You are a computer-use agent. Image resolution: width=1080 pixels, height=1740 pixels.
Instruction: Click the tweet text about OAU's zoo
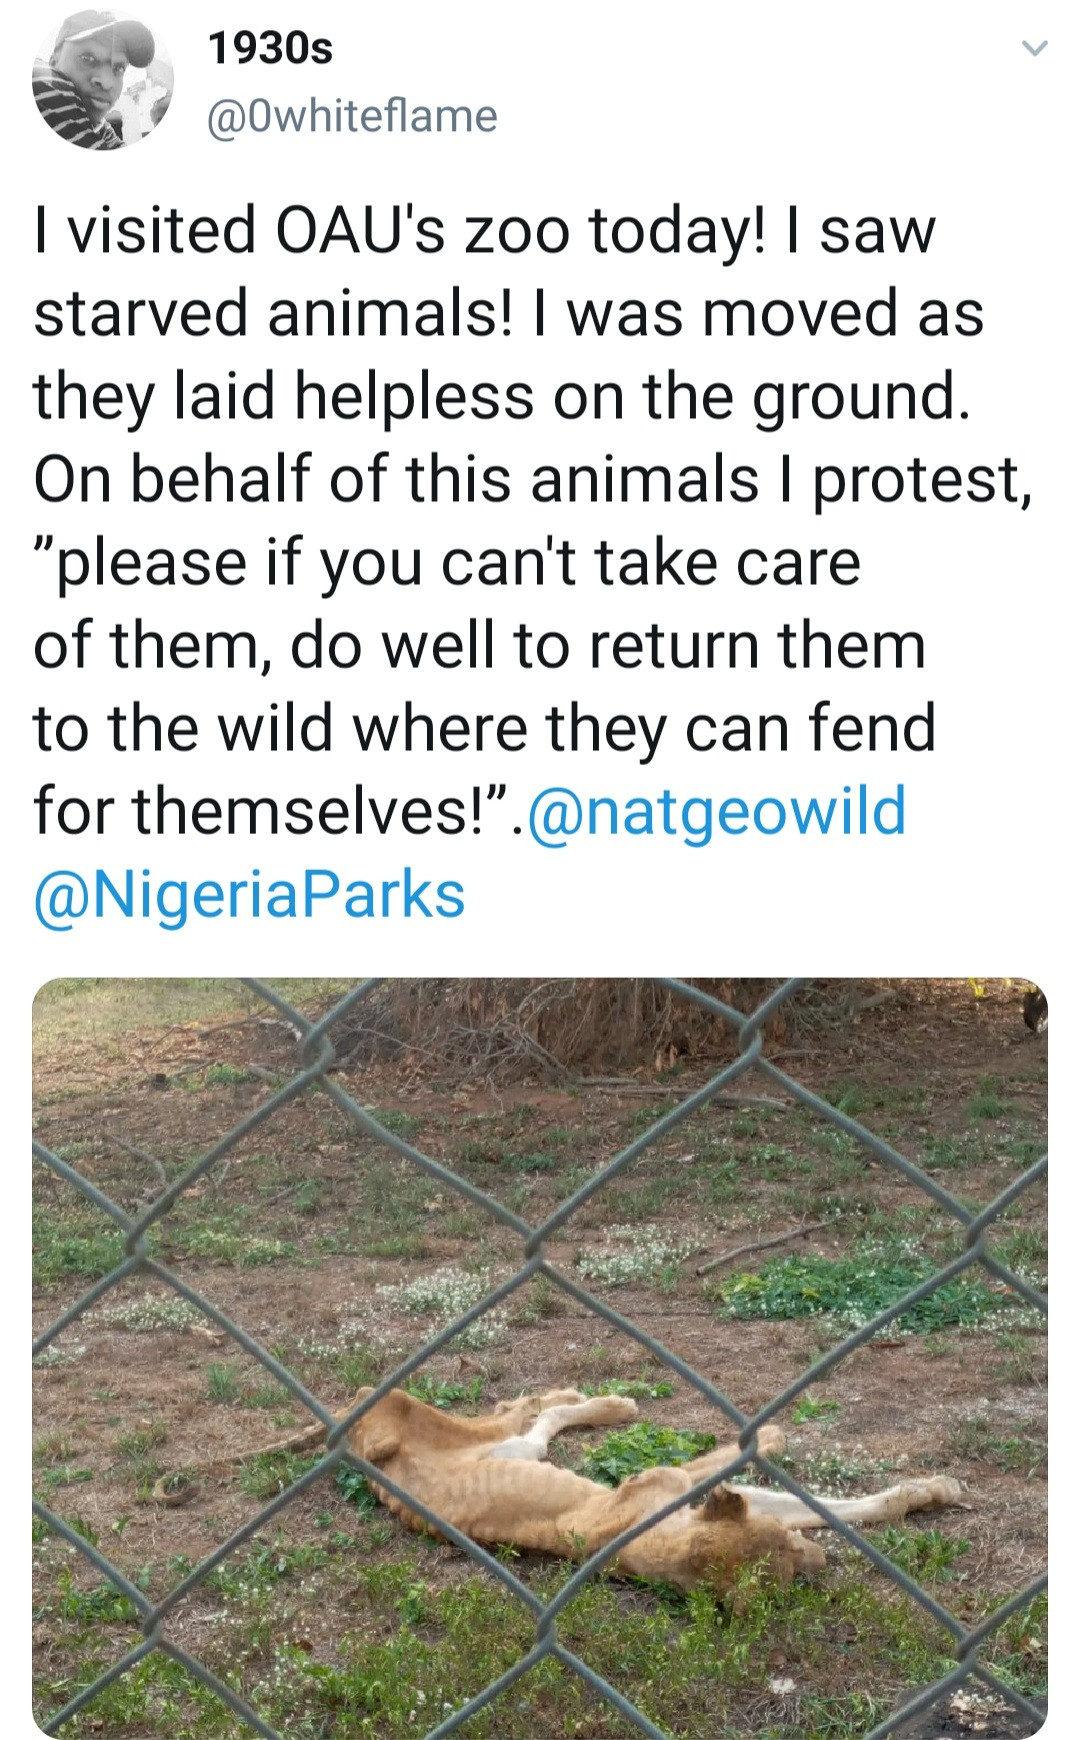tap(533, 561)
